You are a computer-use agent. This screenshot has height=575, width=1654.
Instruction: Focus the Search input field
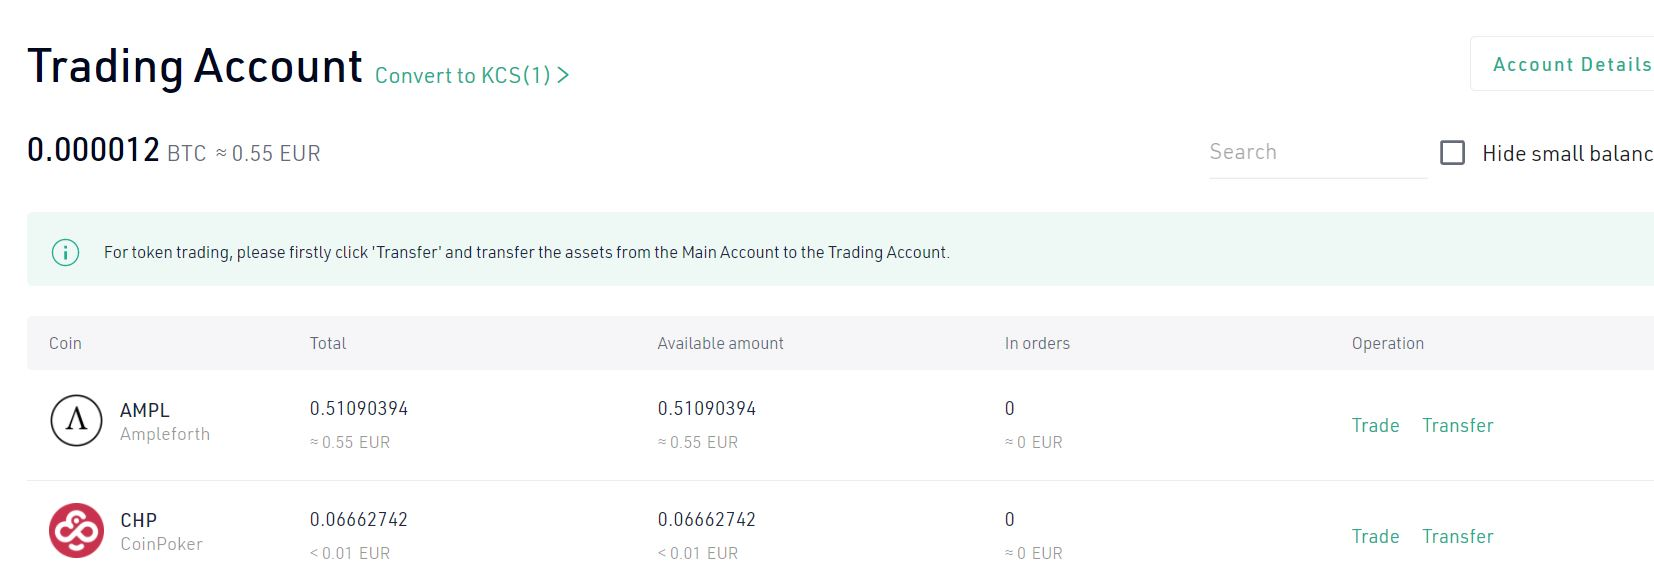(1317, 152)
